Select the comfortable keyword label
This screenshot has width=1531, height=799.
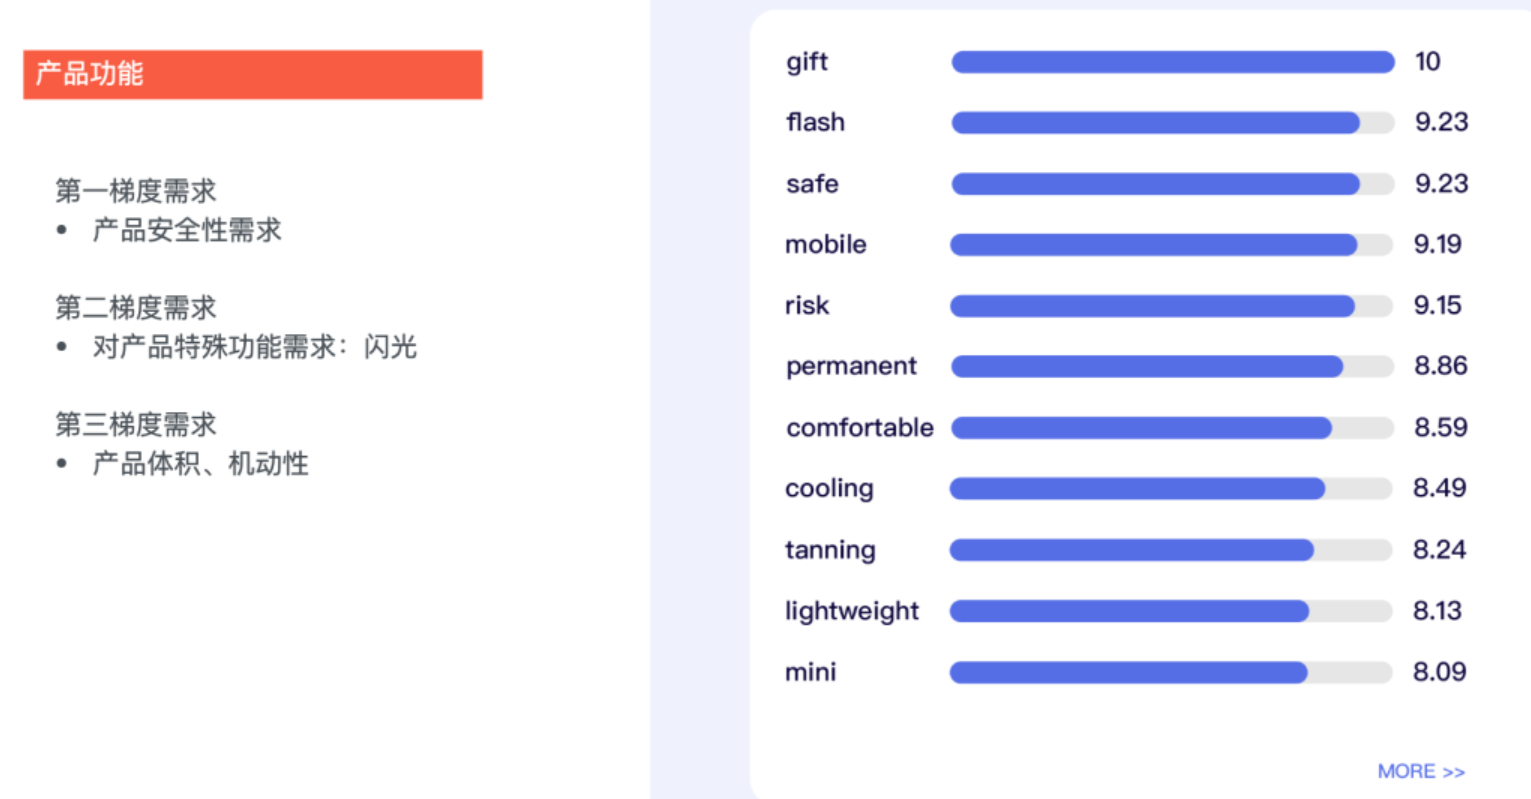tap(860, 428)
